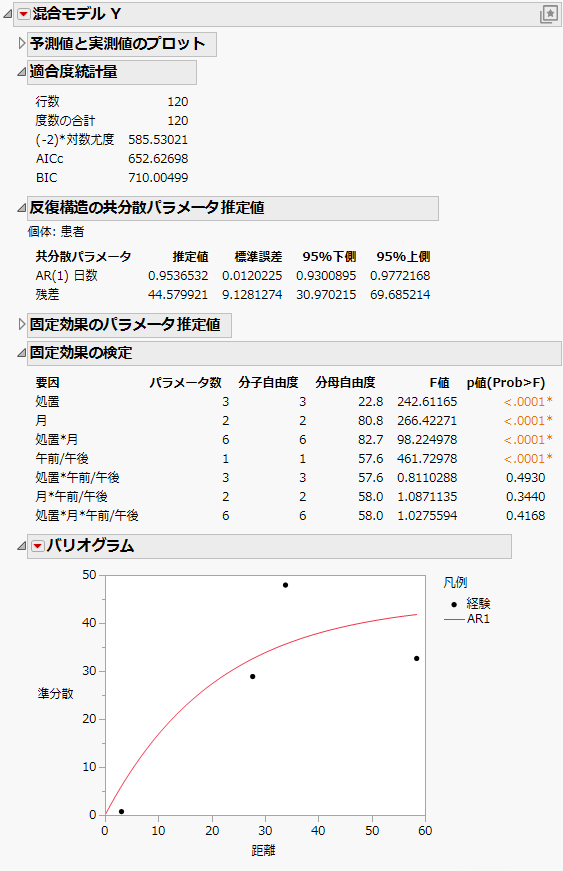
Task: Collapse the 適合度統計量 section
Action: (21, 72)
